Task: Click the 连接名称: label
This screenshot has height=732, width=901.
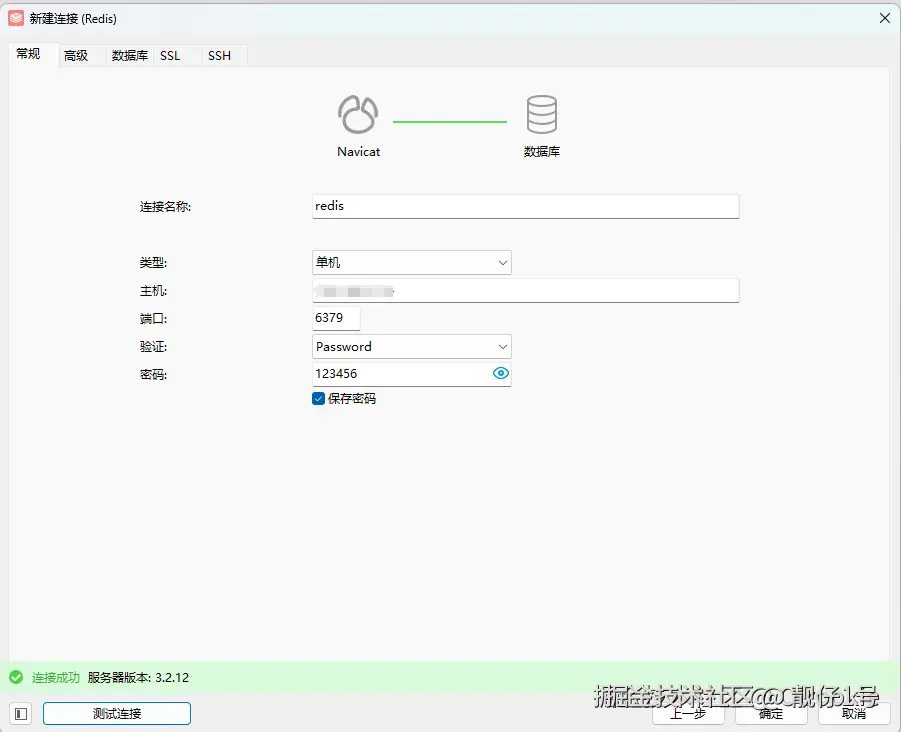Action: [165, 207]
